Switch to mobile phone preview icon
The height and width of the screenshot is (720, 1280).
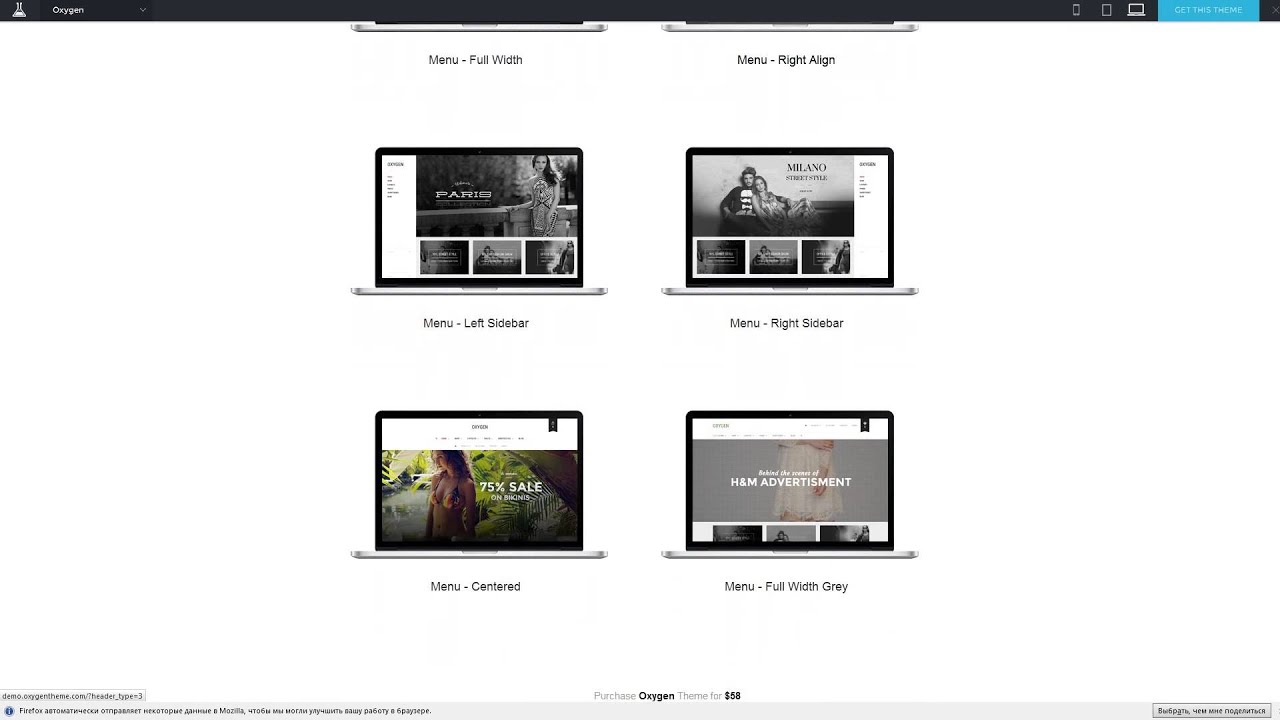click(x=1076, y=10)
